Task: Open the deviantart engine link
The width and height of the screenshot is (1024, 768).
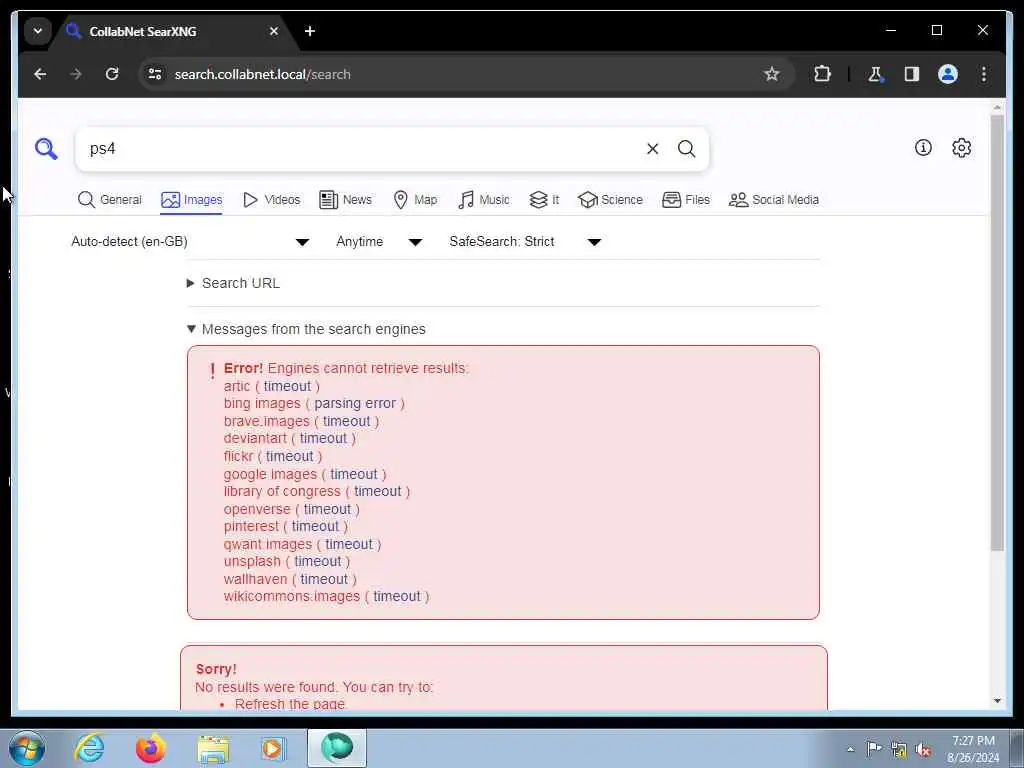Action: point(255,438)
